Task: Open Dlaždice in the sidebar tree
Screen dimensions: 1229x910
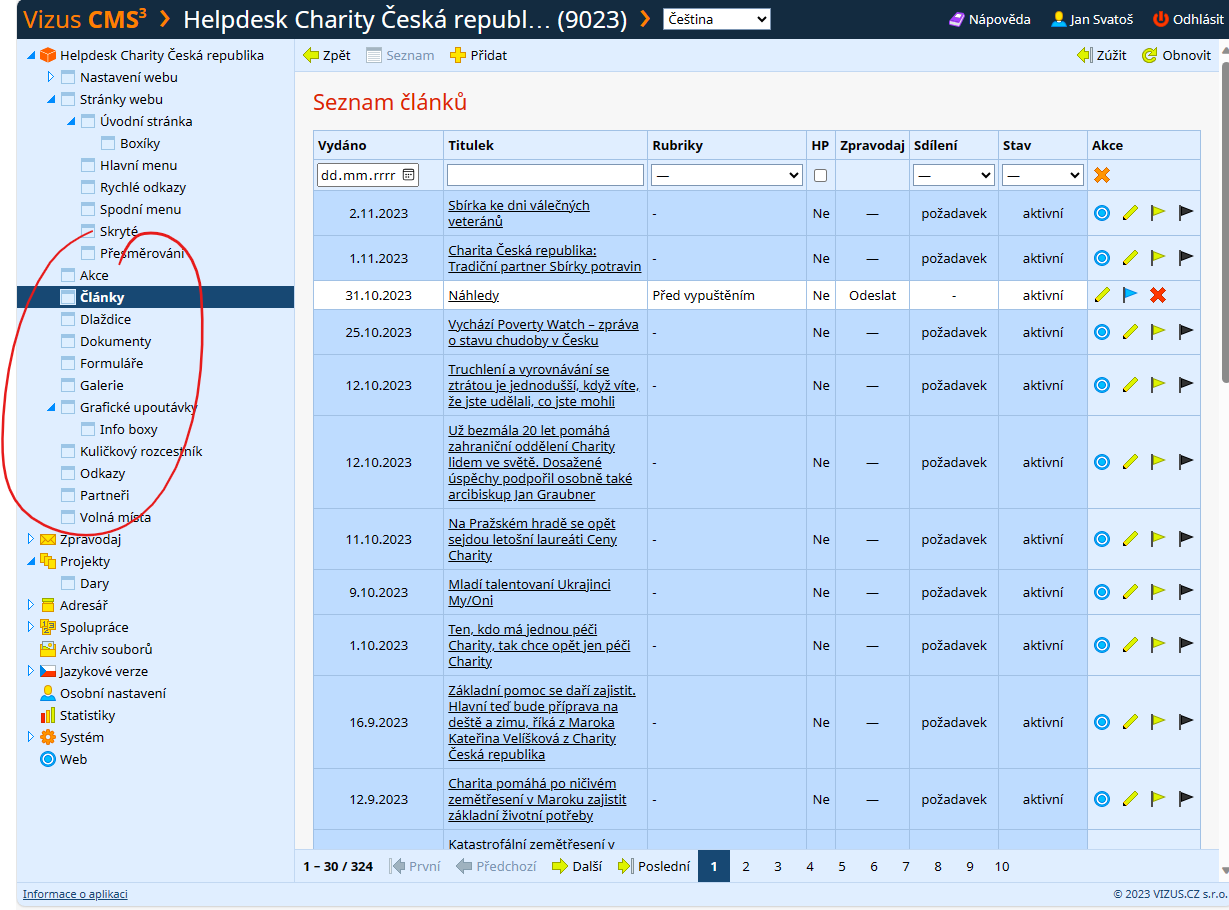Action: 105,319
